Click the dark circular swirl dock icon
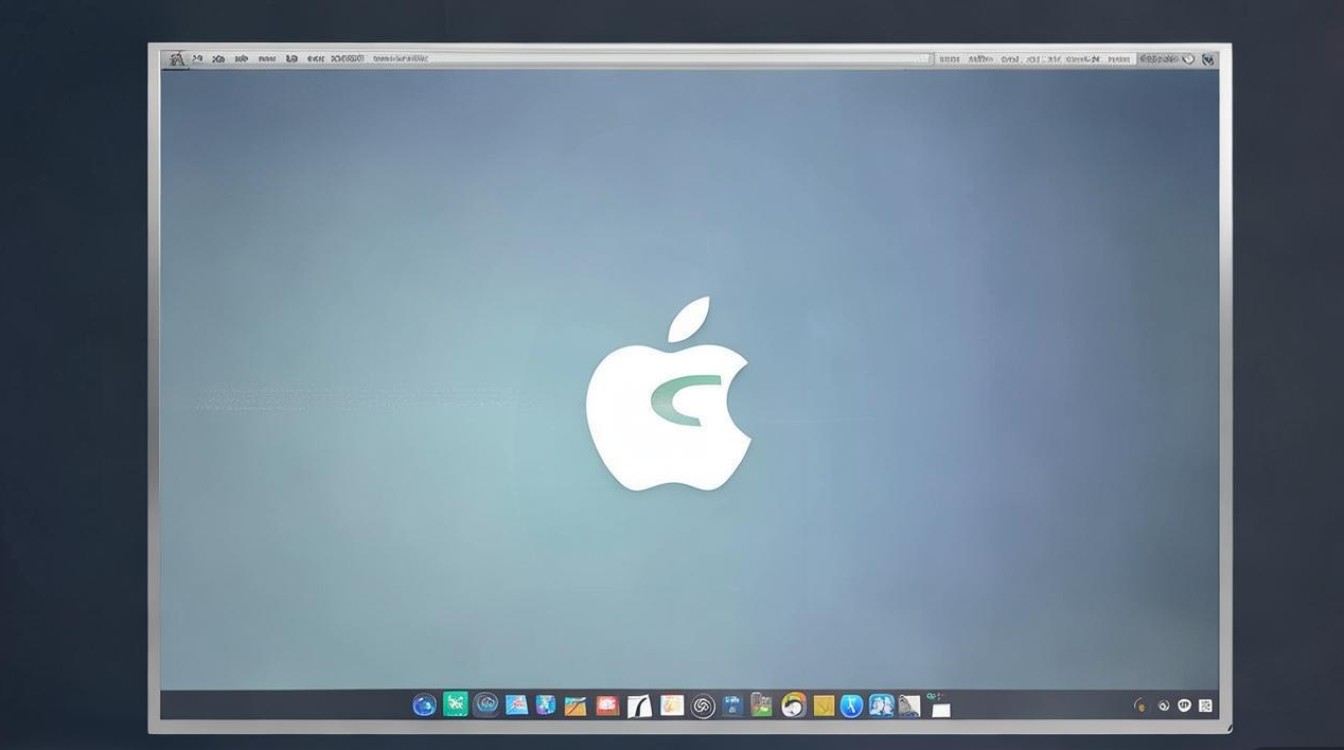Viewport: 1344px width, 750px height. click(703, 706)
